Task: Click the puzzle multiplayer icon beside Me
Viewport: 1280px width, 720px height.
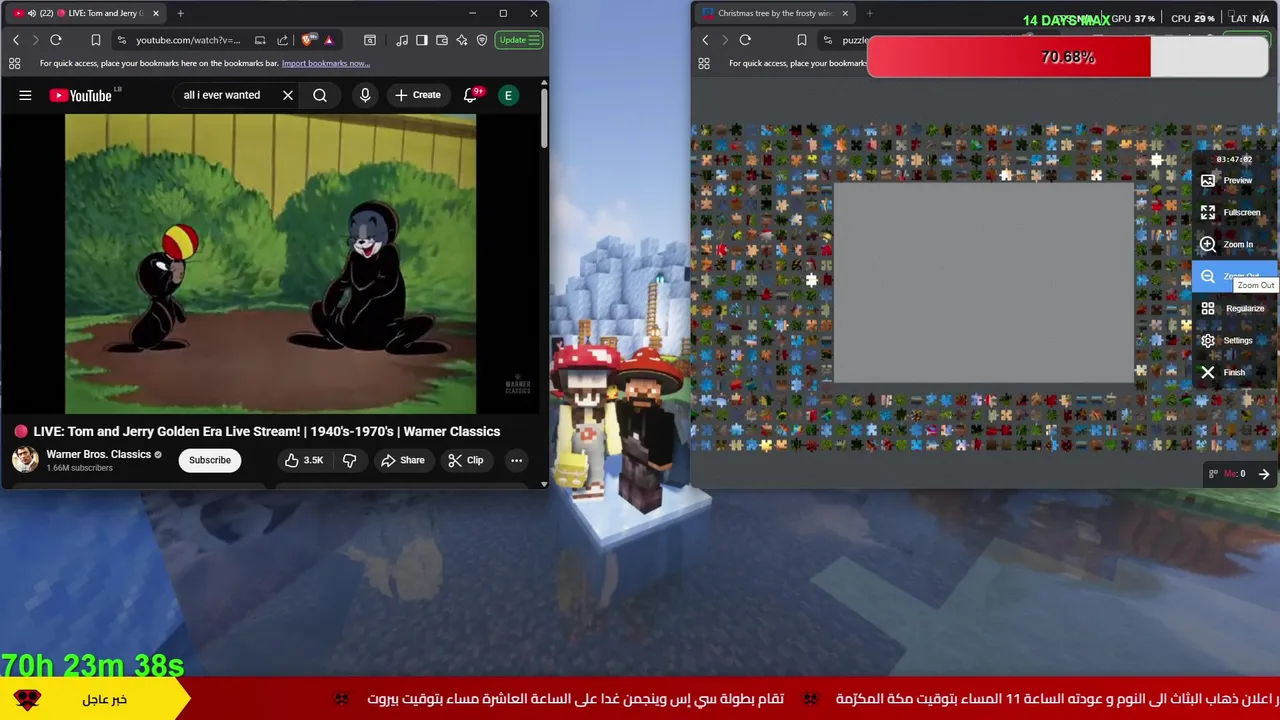Action: [x=1214, y=474]
